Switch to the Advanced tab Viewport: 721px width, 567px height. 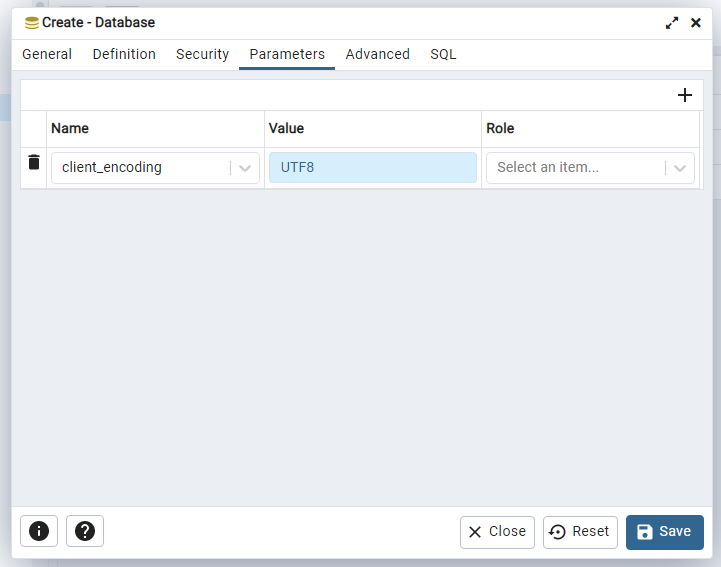click(x=377, y=55)
